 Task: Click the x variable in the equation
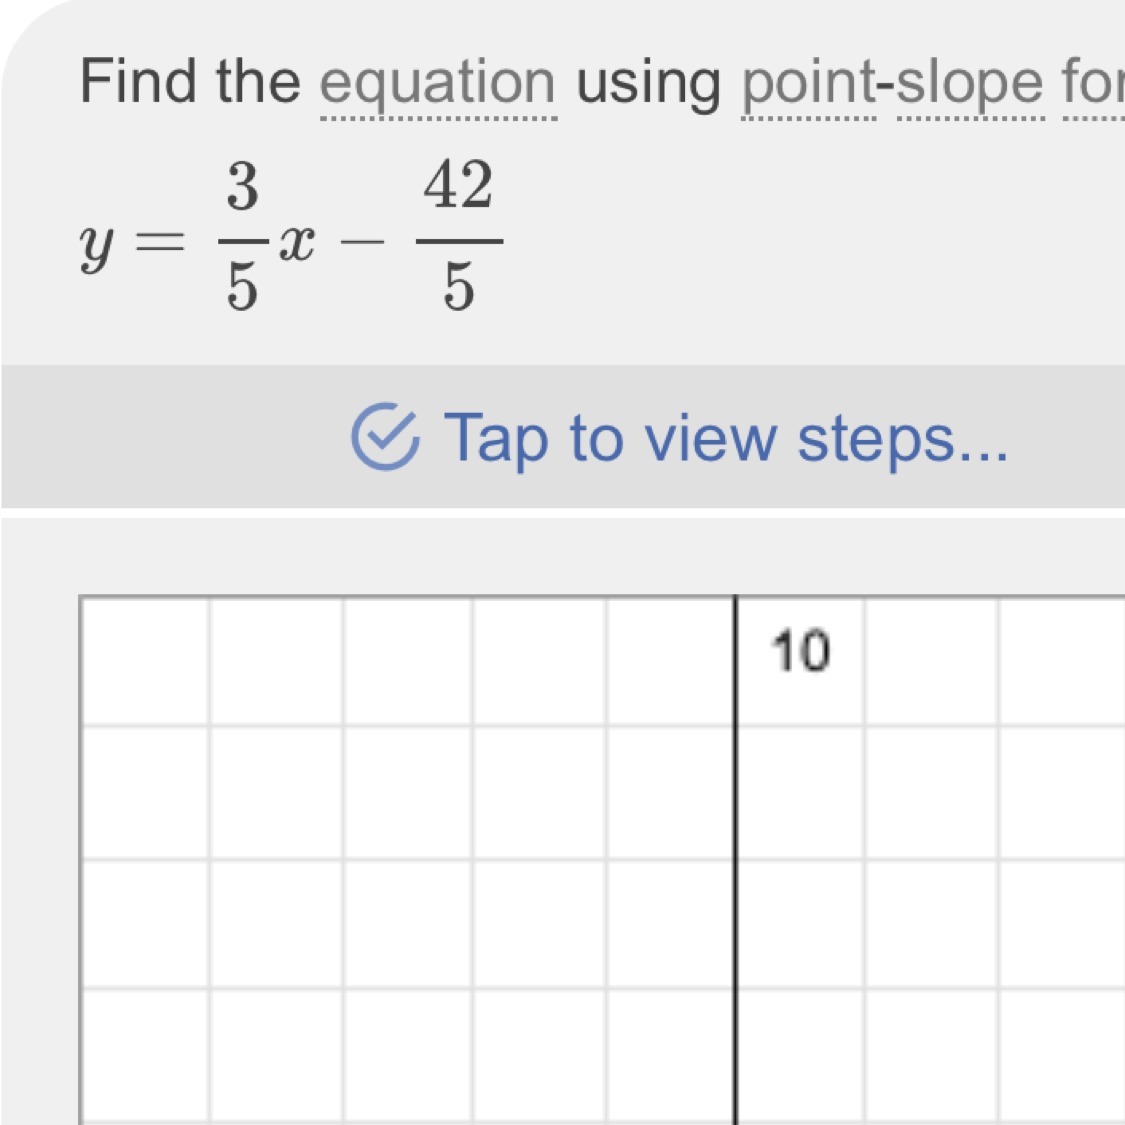pos(297,242)
